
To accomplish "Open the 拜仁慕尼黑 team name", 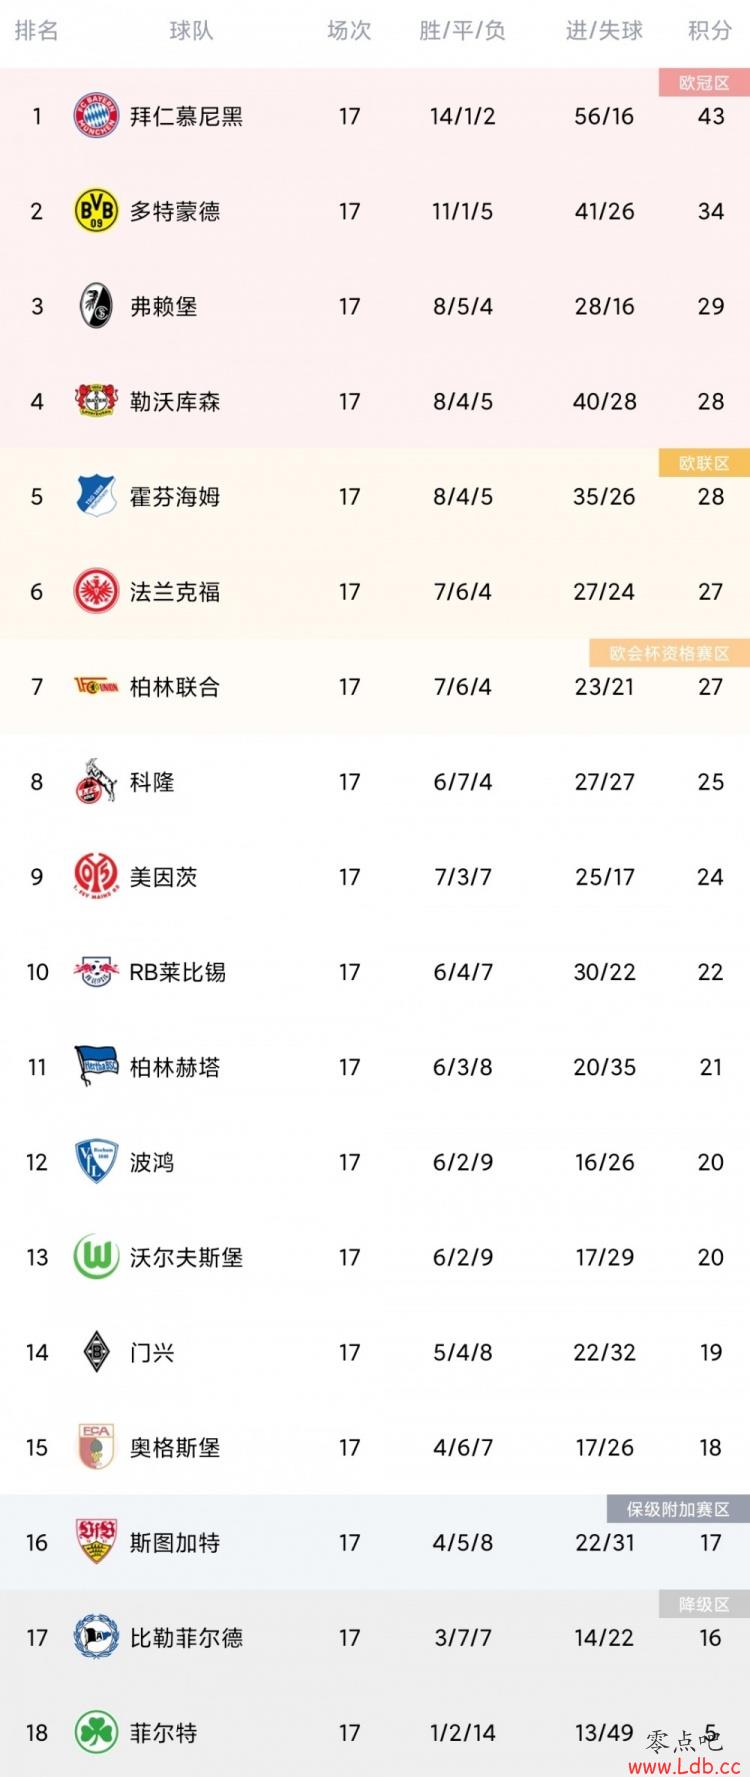I will tap(186, 116).
